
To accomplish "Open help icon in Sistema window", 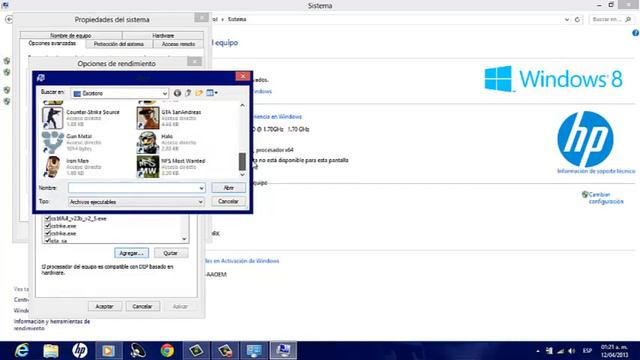I will coord(636,33).
